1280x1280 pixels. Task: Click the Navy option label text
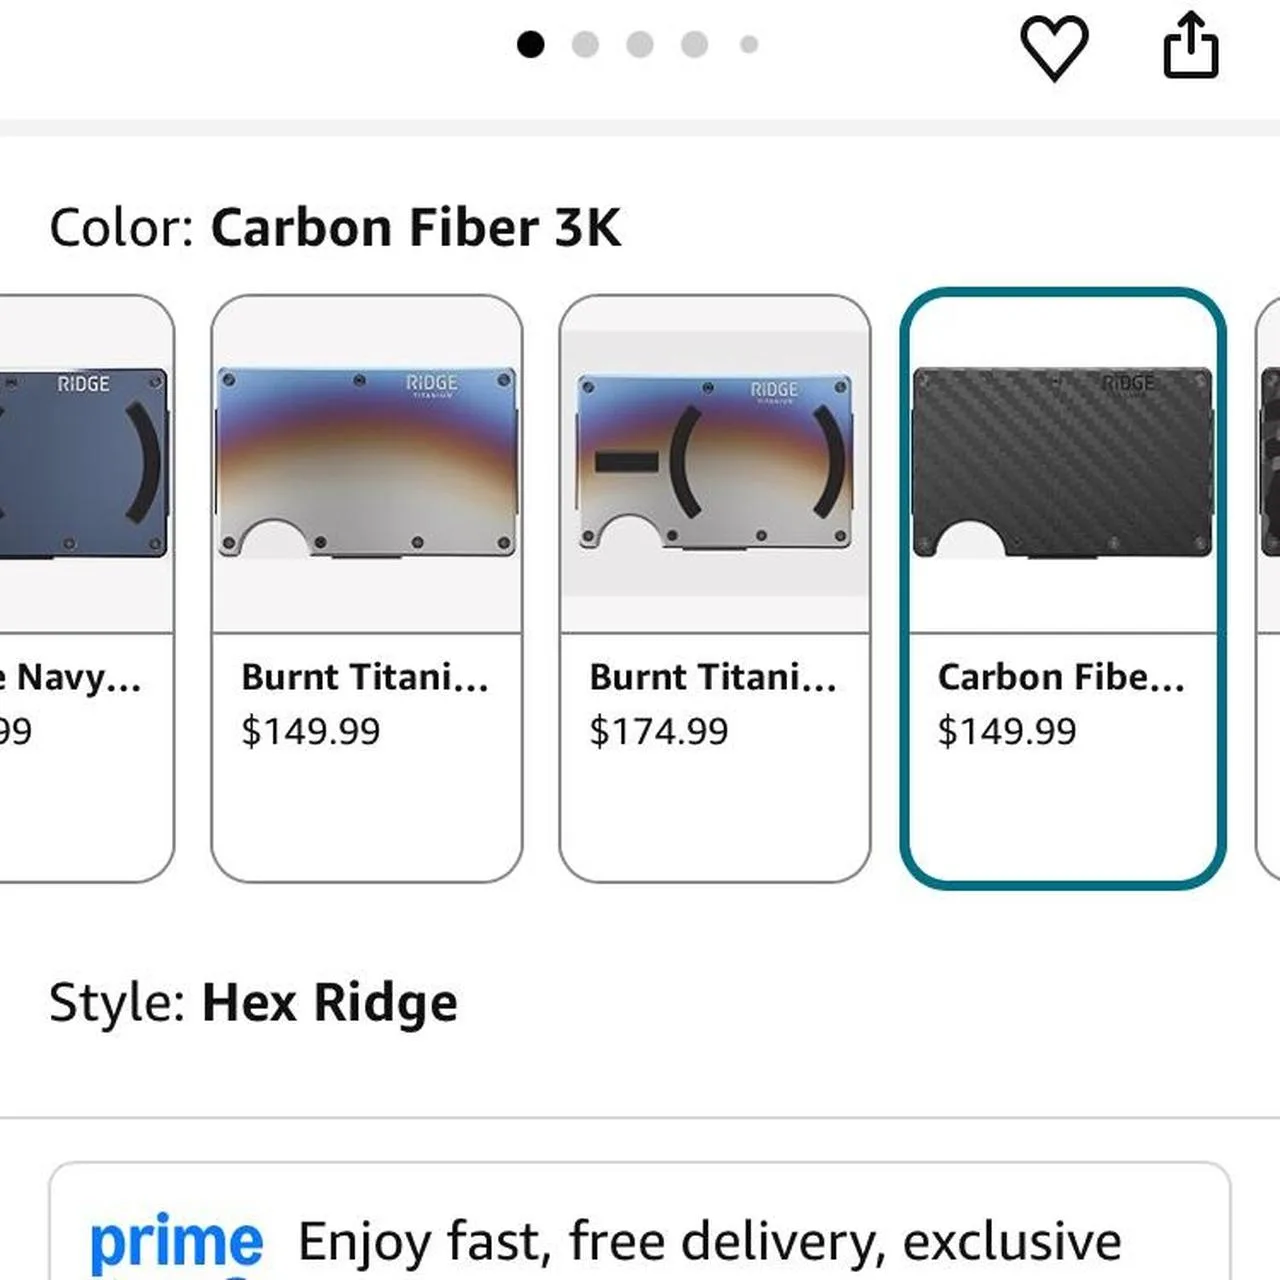pos(76,677)
